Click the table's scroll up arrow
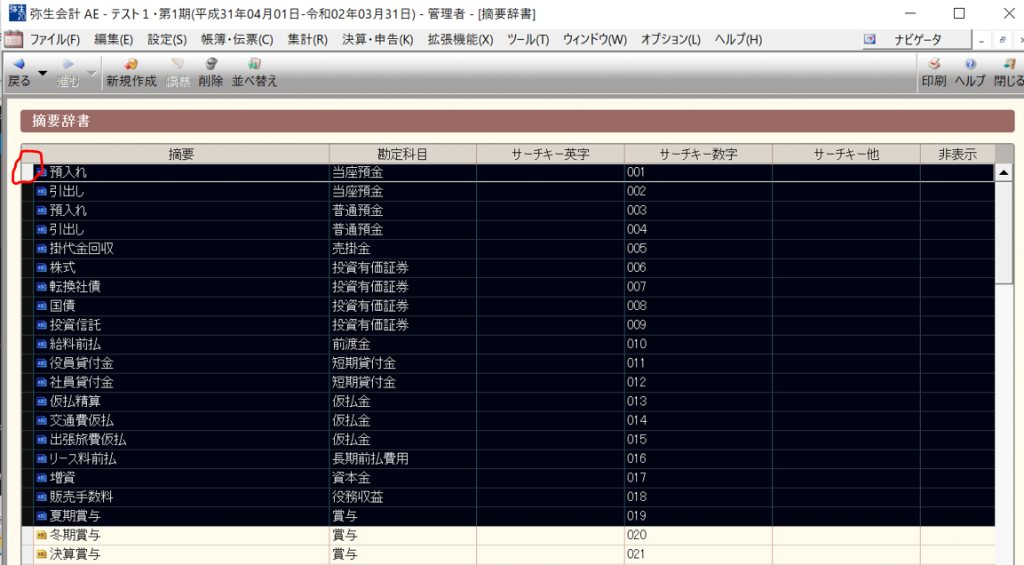 coord(1003,173)
